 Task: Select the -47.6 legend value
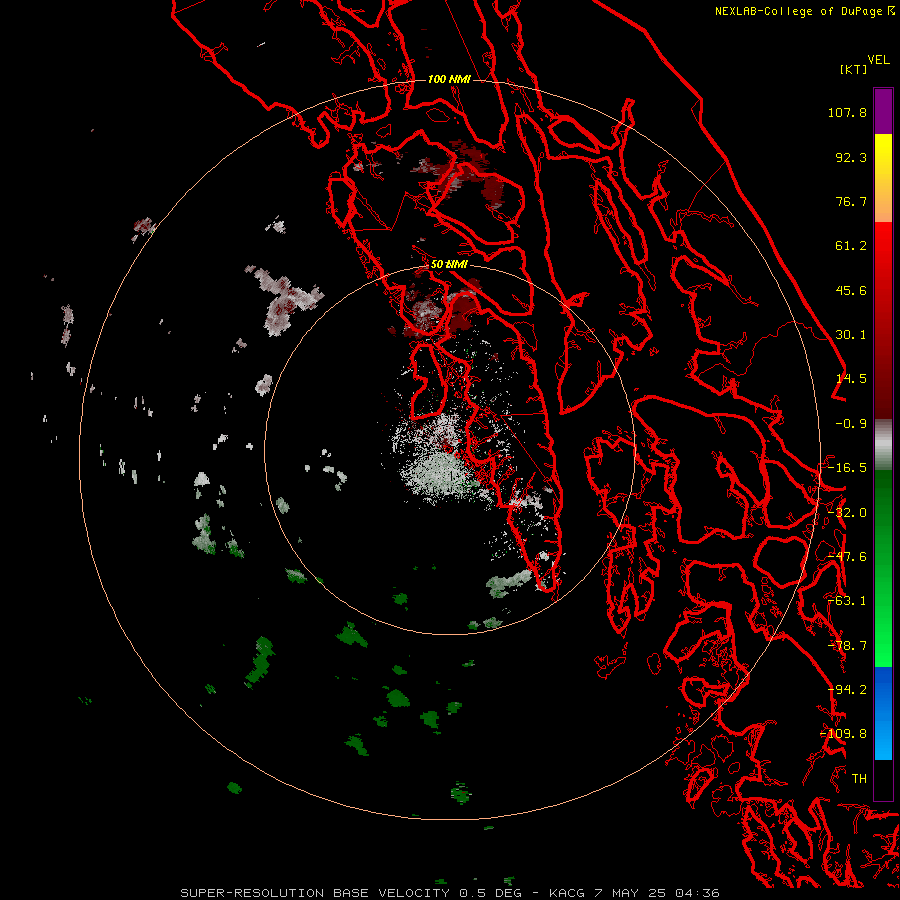pos(847,557)
